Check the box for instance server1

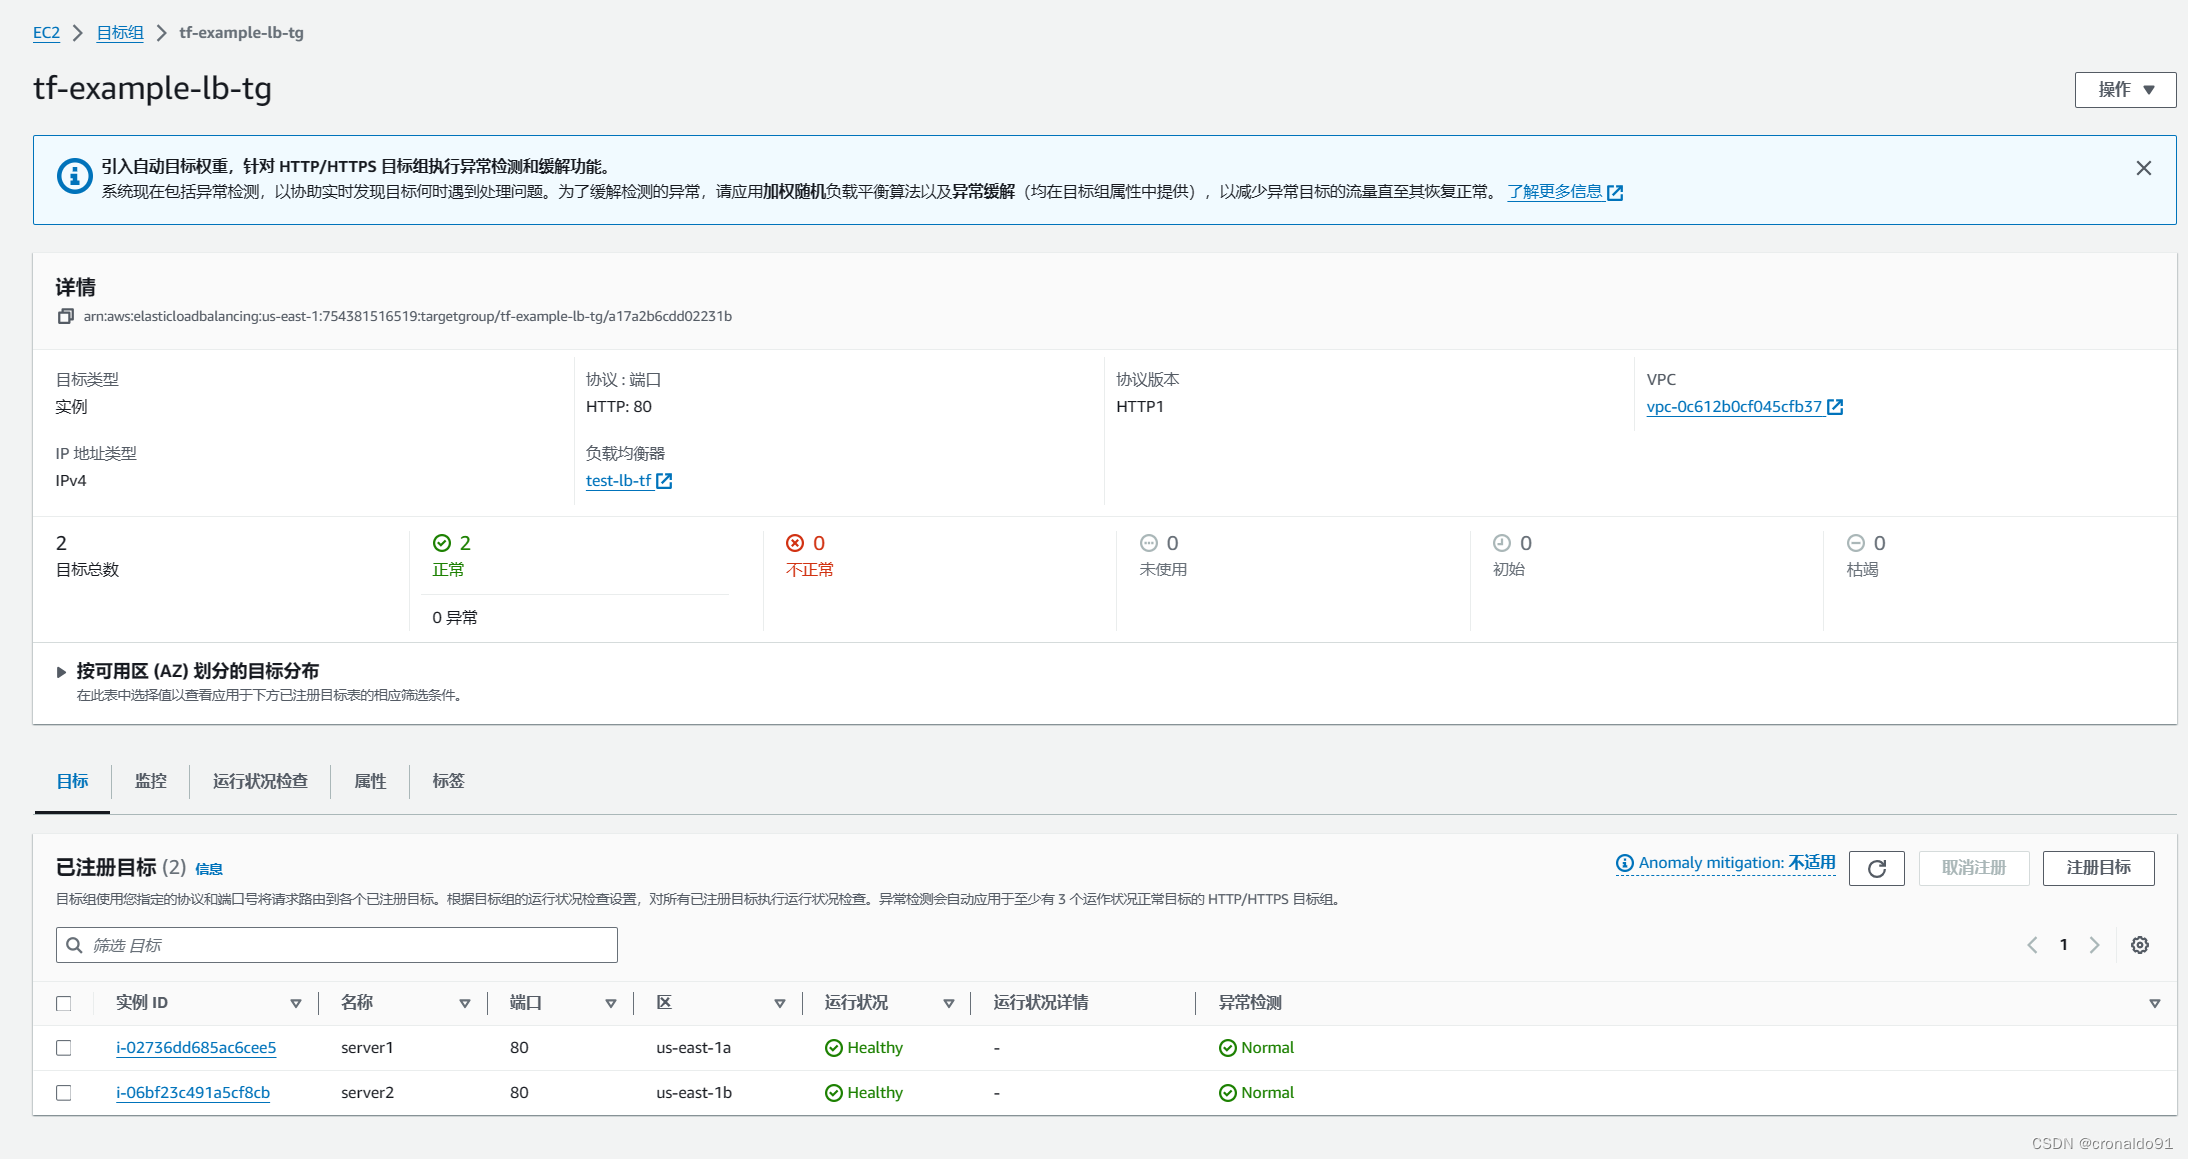pos(64,1048)
